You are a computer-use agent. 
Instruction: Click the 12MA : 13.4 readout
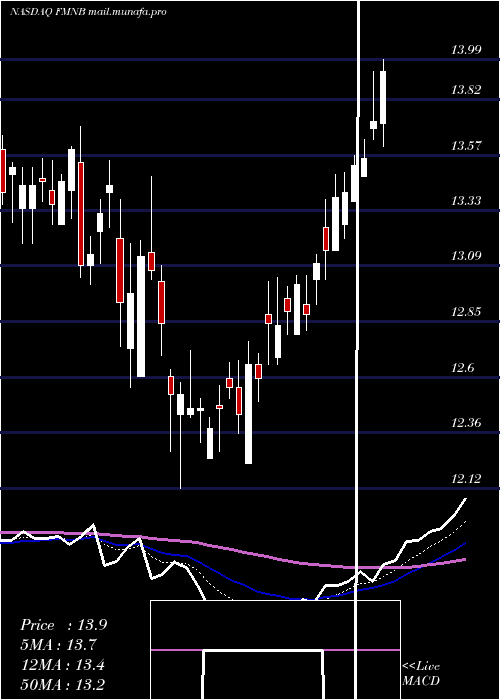pos(62,665)
